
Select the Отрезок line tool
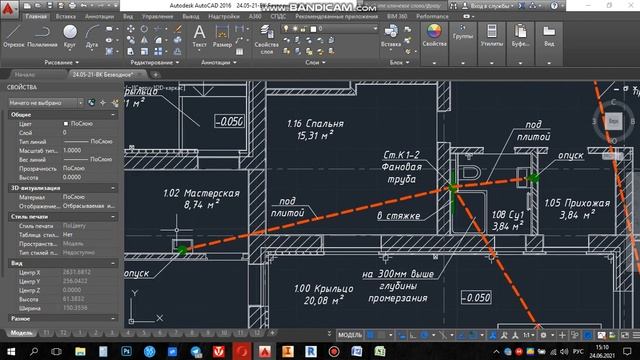[14, 36]
